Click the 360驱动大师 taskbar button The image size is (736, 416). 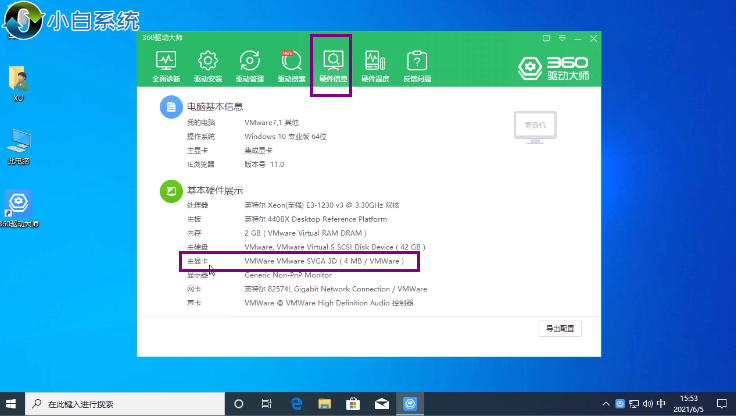(410, 404)
